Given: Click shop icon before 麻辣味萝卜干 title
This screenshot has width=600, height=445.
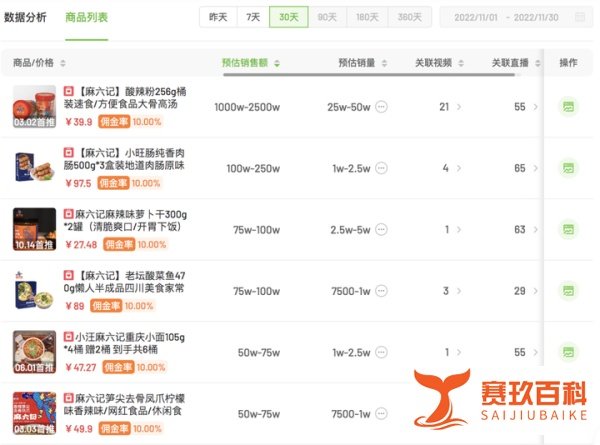Looking at the screenshot, I should tap(68, 214).
